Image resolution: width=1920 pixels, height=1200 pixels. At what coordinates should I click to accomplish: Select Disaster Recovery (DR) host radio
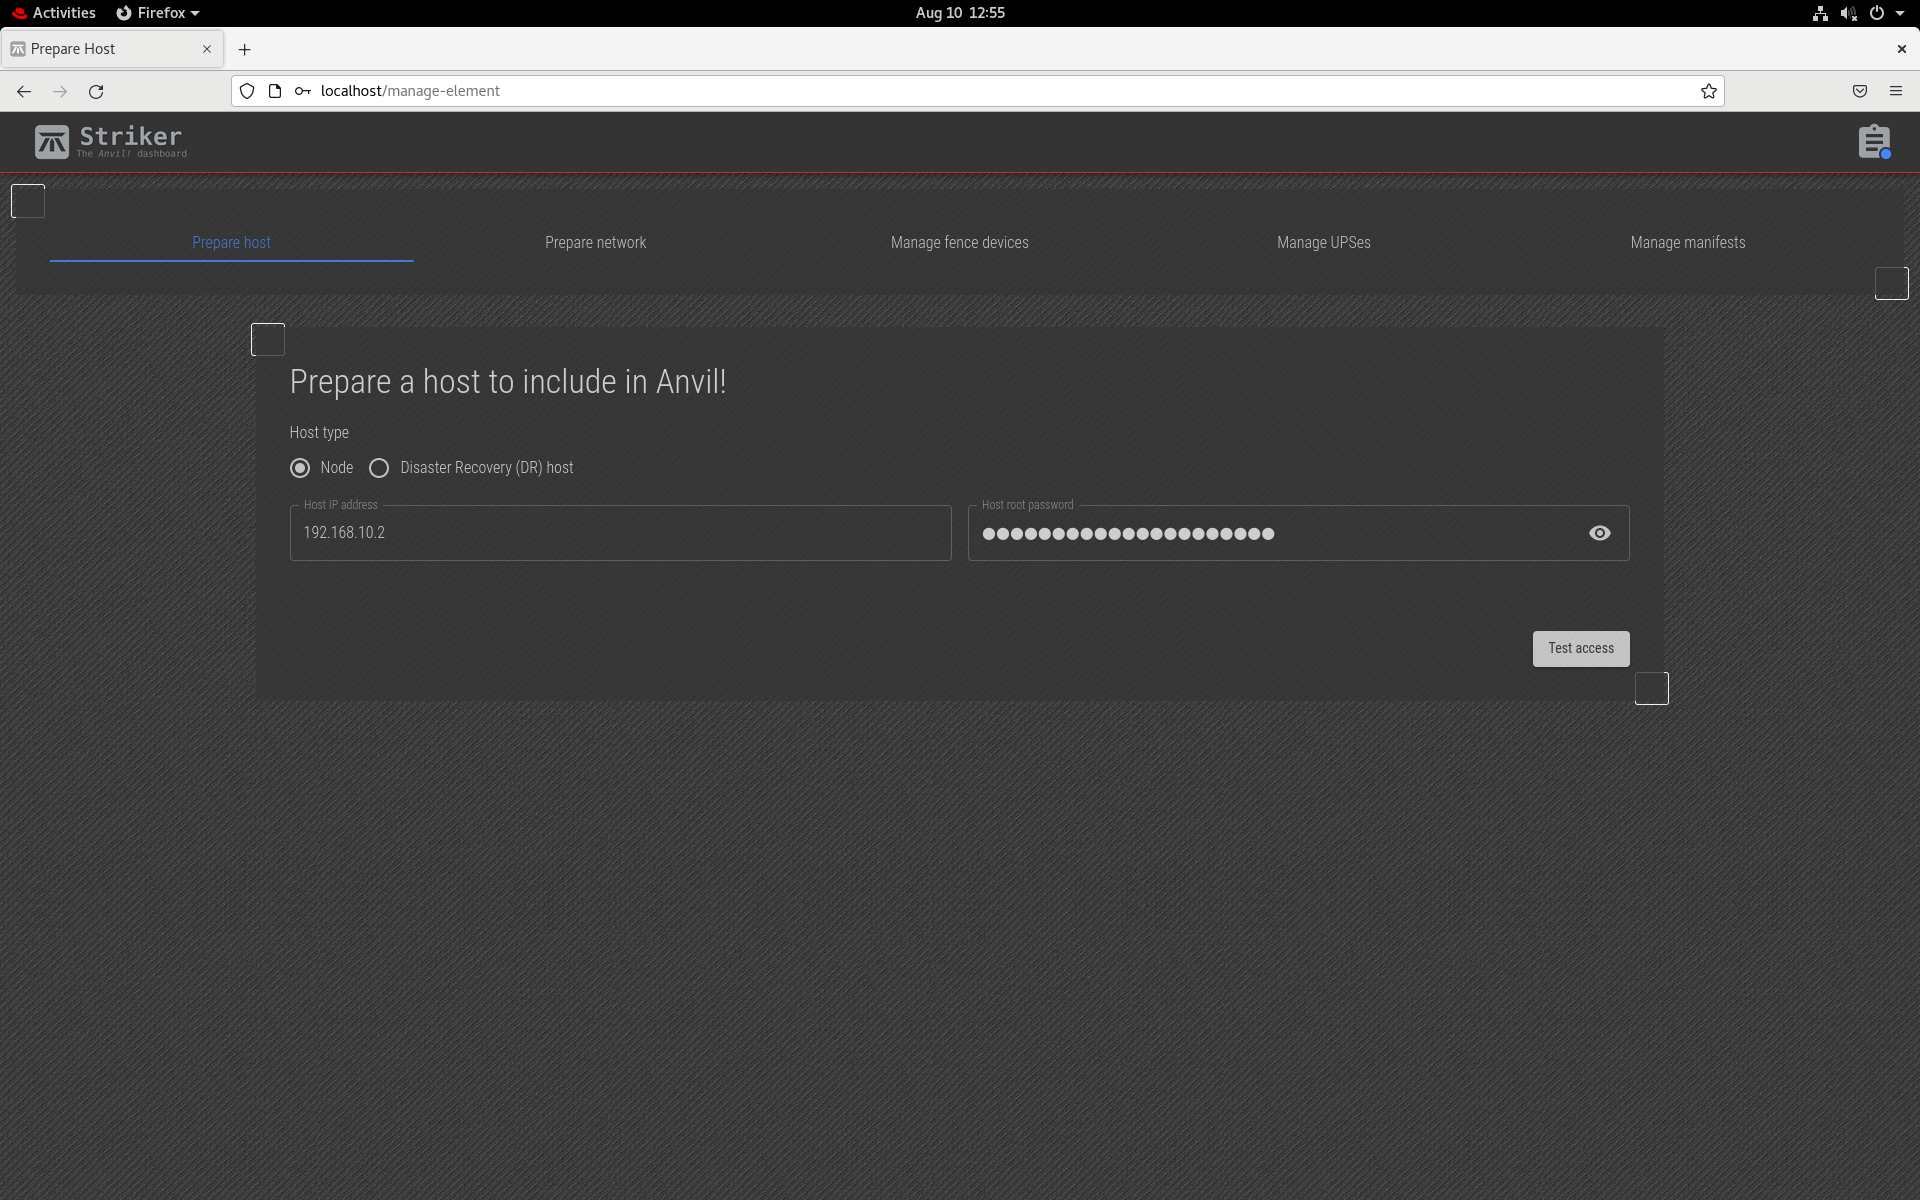[x=379, y=468]
